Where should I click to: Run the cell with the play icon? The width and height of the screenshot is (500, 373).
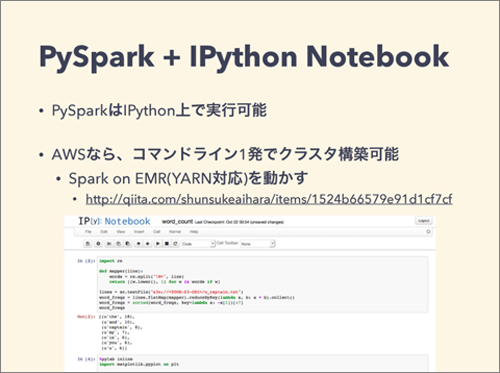(158, 244)
